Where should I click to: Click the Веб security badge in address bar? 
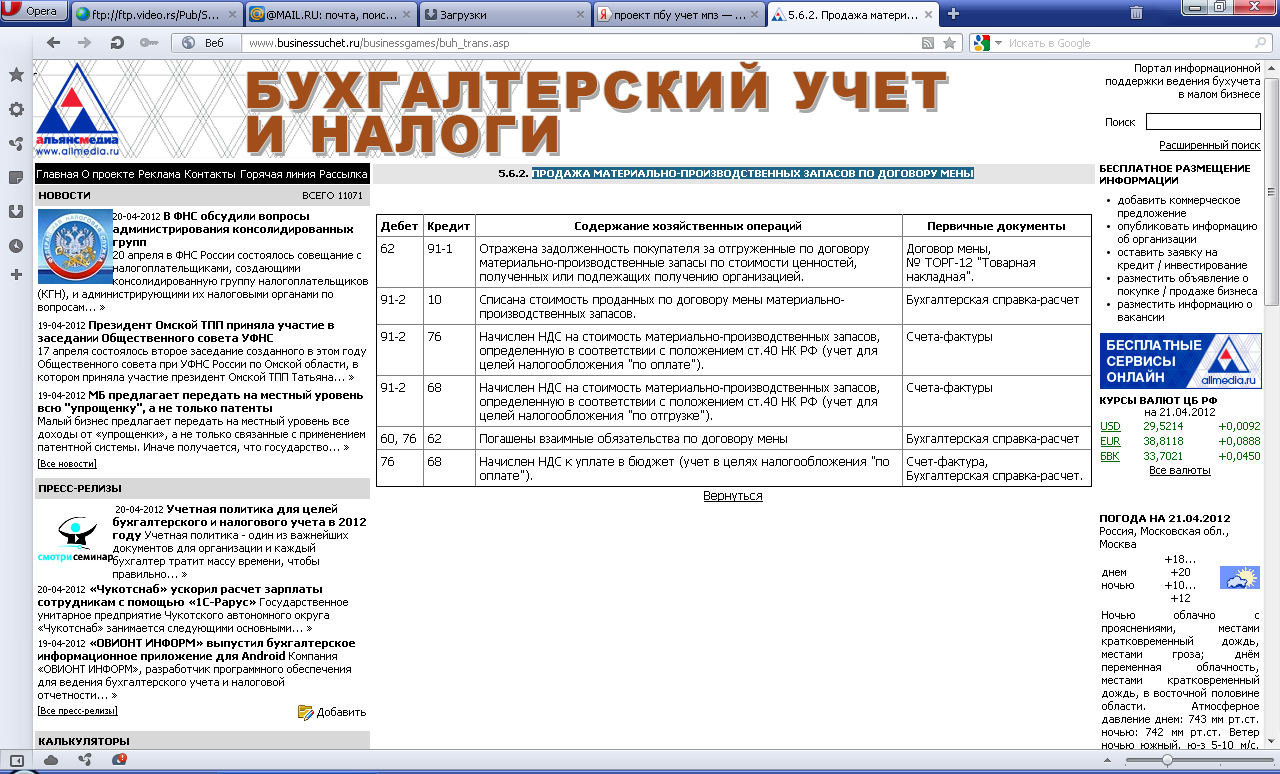click(205, 43)
